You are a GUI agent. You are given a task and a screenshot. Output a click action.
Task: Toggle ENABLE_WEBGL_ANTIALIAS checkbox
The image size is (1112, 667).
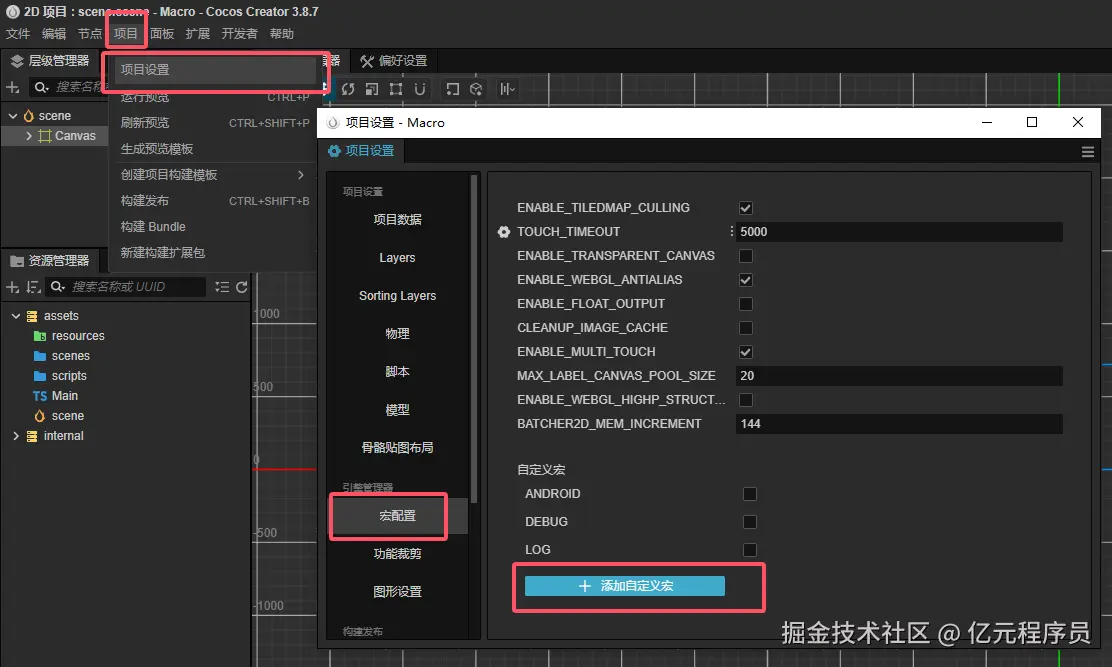745,280
